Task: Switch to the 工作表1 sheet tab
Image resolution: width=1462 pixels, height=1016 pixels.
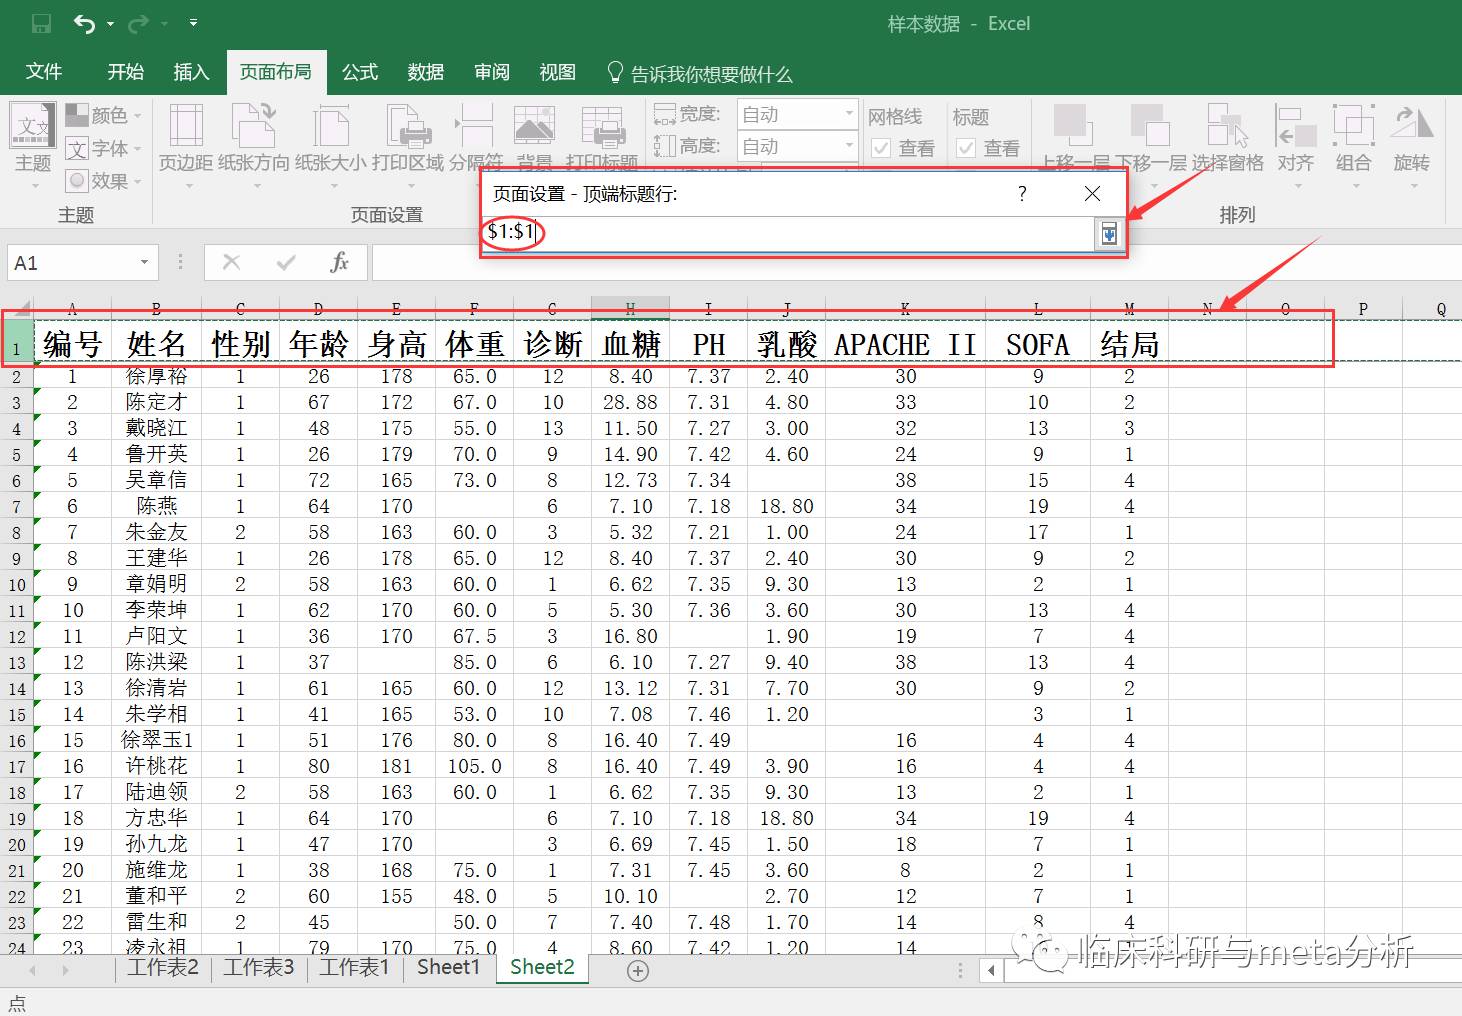Action: 354,967
